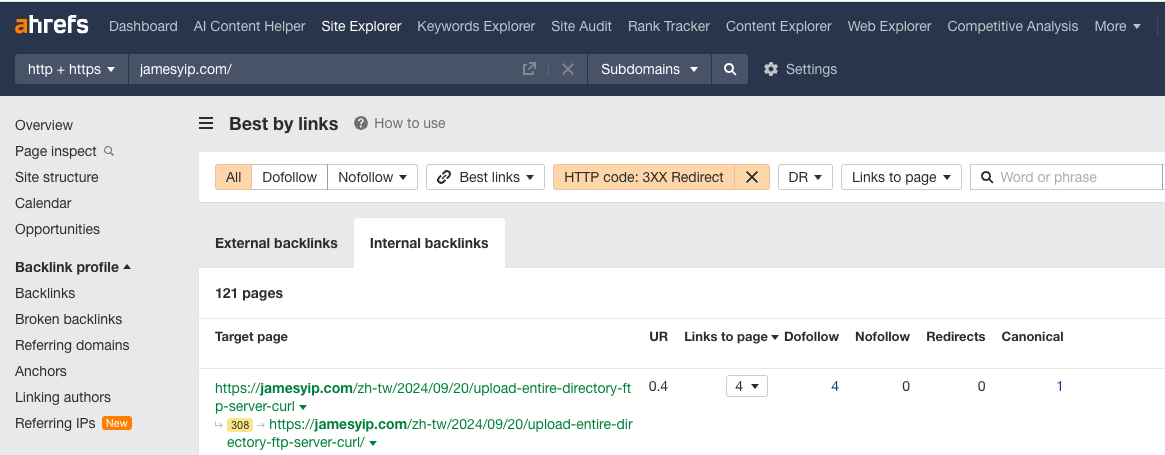Switch to External backlinks tab
Viewport: 1165px width, 455px height.
pos(276,243)
